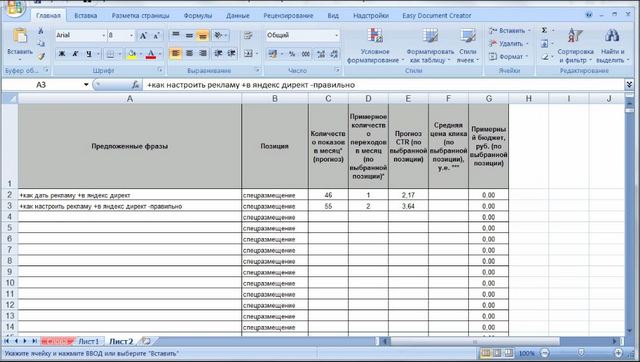
Task: Open the Выравнивание group dialog launcher
Action: tap(257, 71)
